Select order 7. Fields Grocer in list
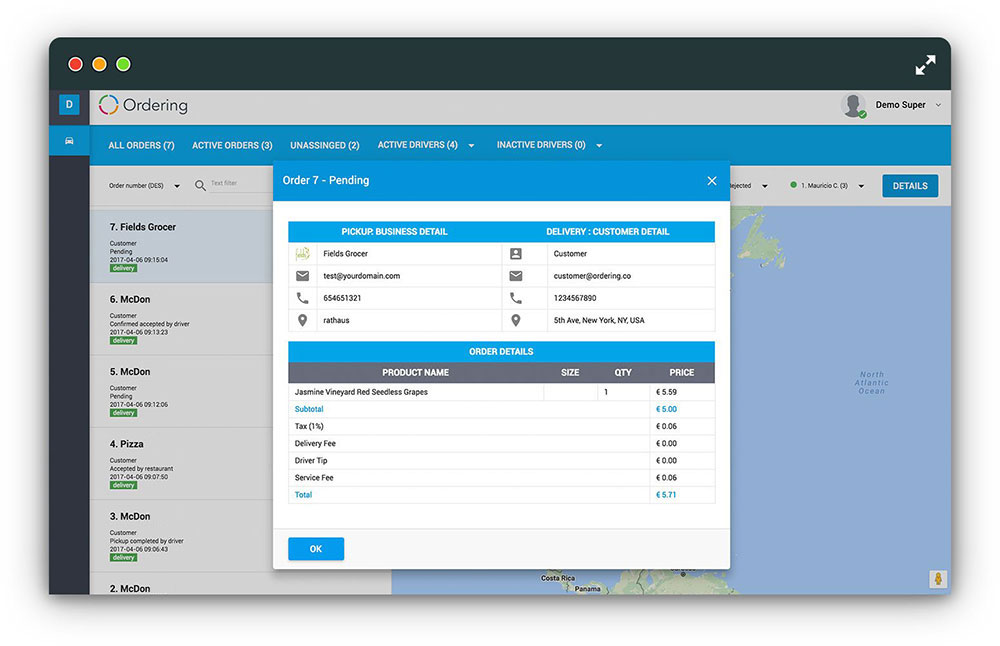This screenshot has height=646, width=1000. [x=182, y=246]
